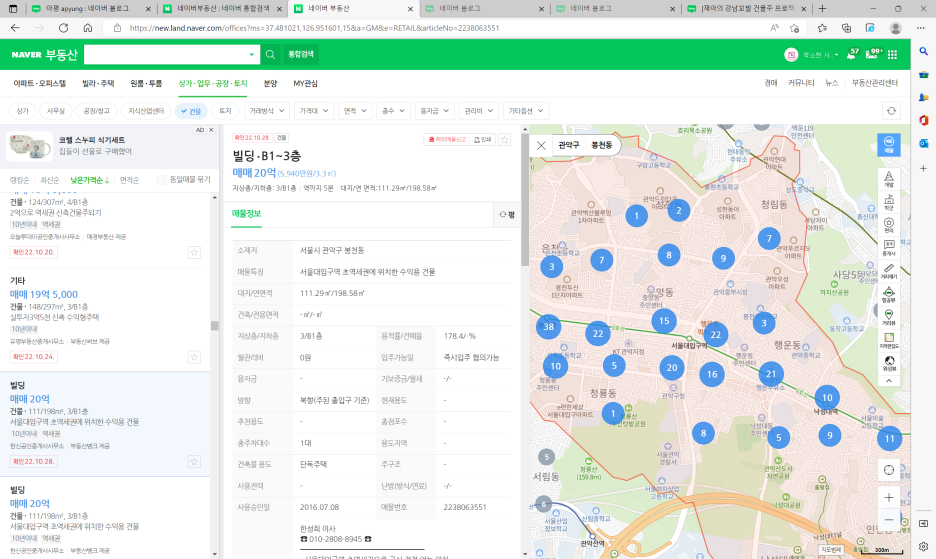This screenshot has width=936, height=559.
Task: Click the map cluster marker showing 38
Action: (x=548, y=327)
